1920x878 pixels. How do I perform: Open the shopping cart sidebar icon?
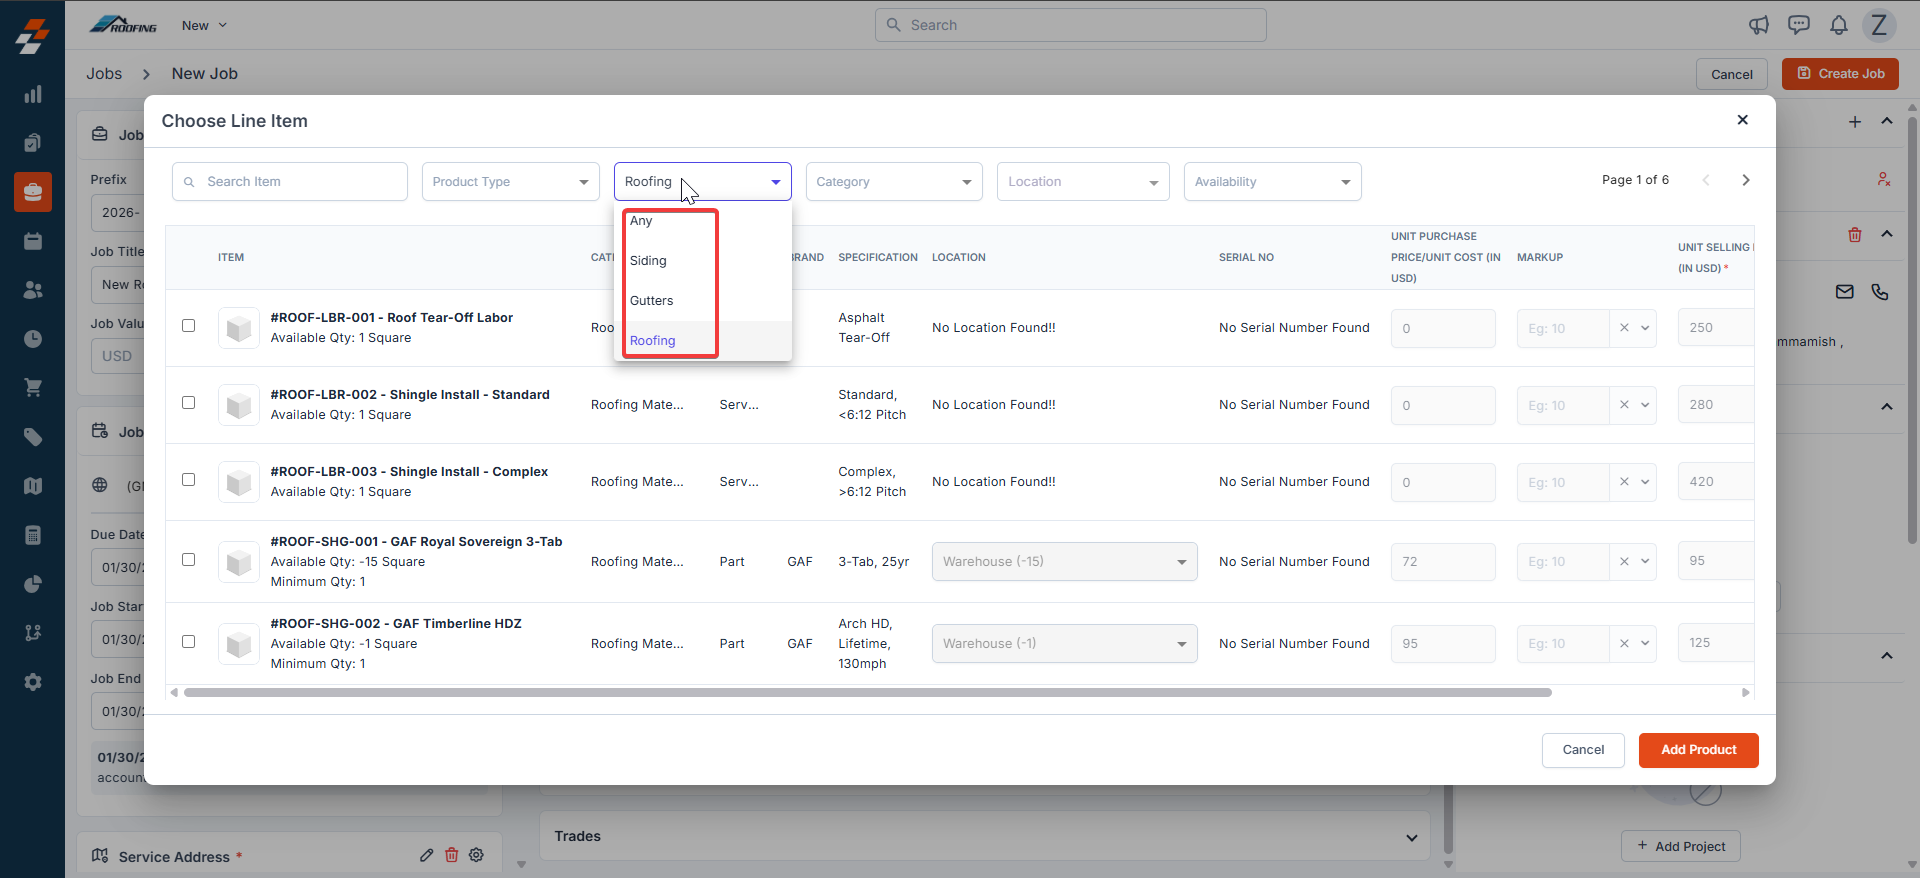[33, 387]
